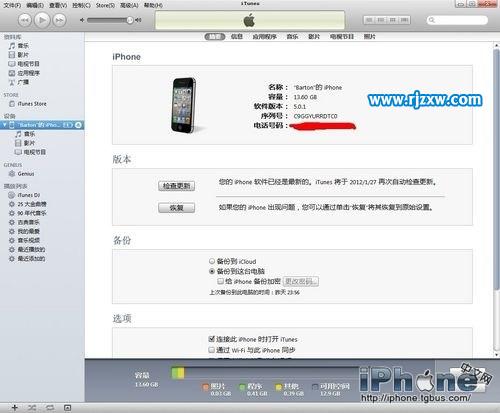Open the 音乐 tab in the device bar
500x413 pixels.
pos(292,37)
